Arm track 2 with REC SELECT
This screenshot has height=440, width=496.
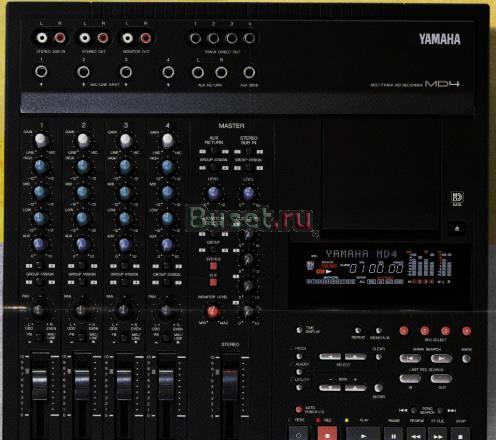tap(424, 331)
